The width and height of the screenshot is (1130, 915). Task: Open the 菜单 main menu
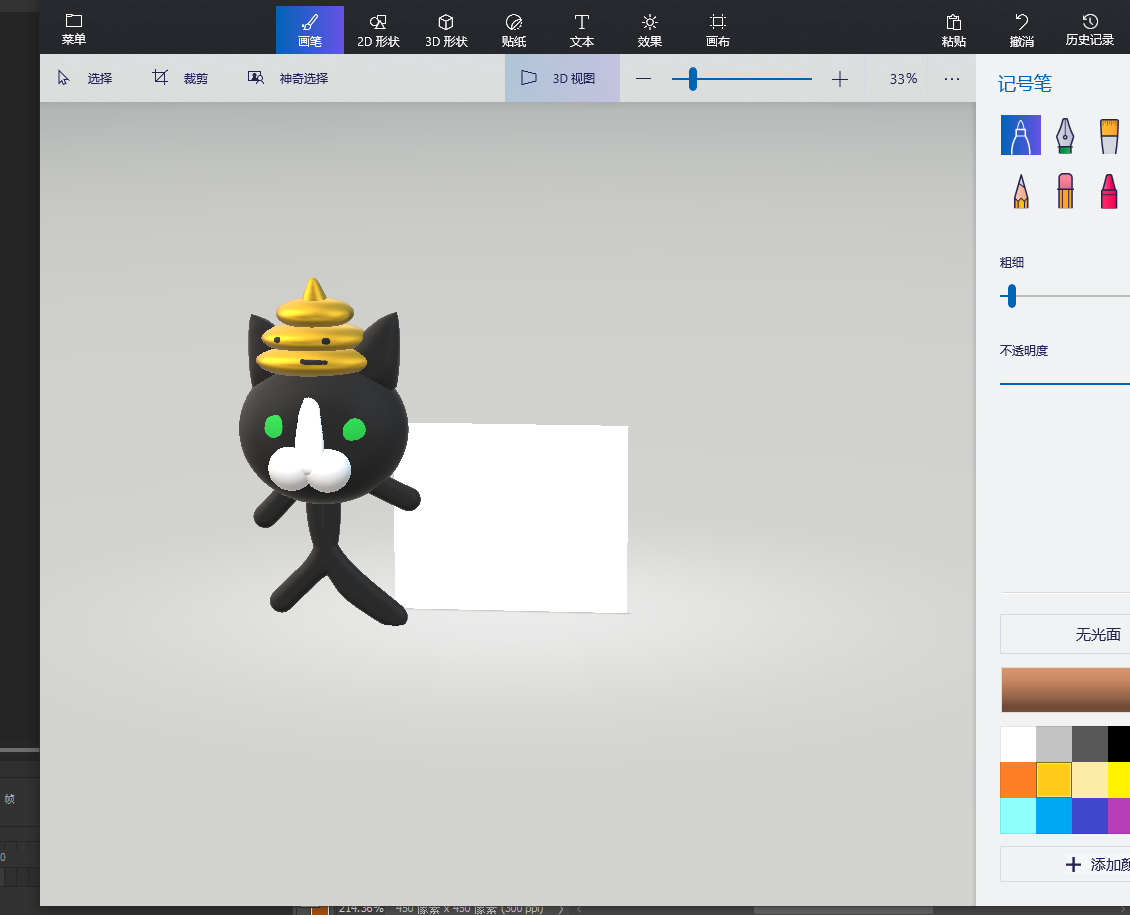pos(74,29)
